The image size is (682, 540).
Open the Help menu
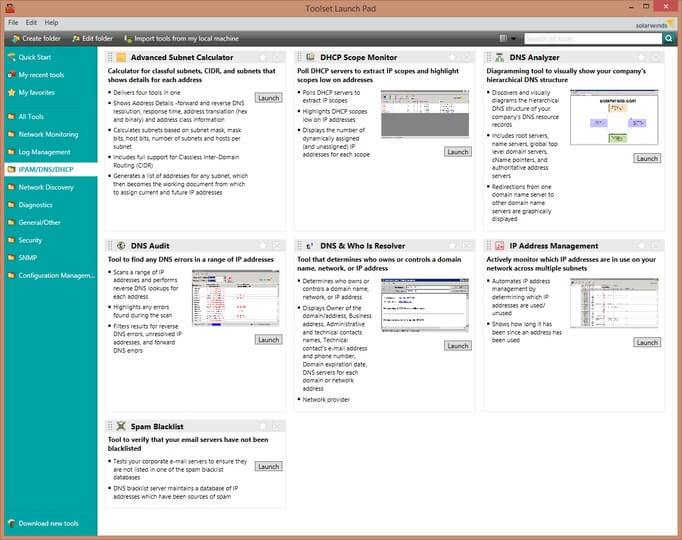point(51,23)
